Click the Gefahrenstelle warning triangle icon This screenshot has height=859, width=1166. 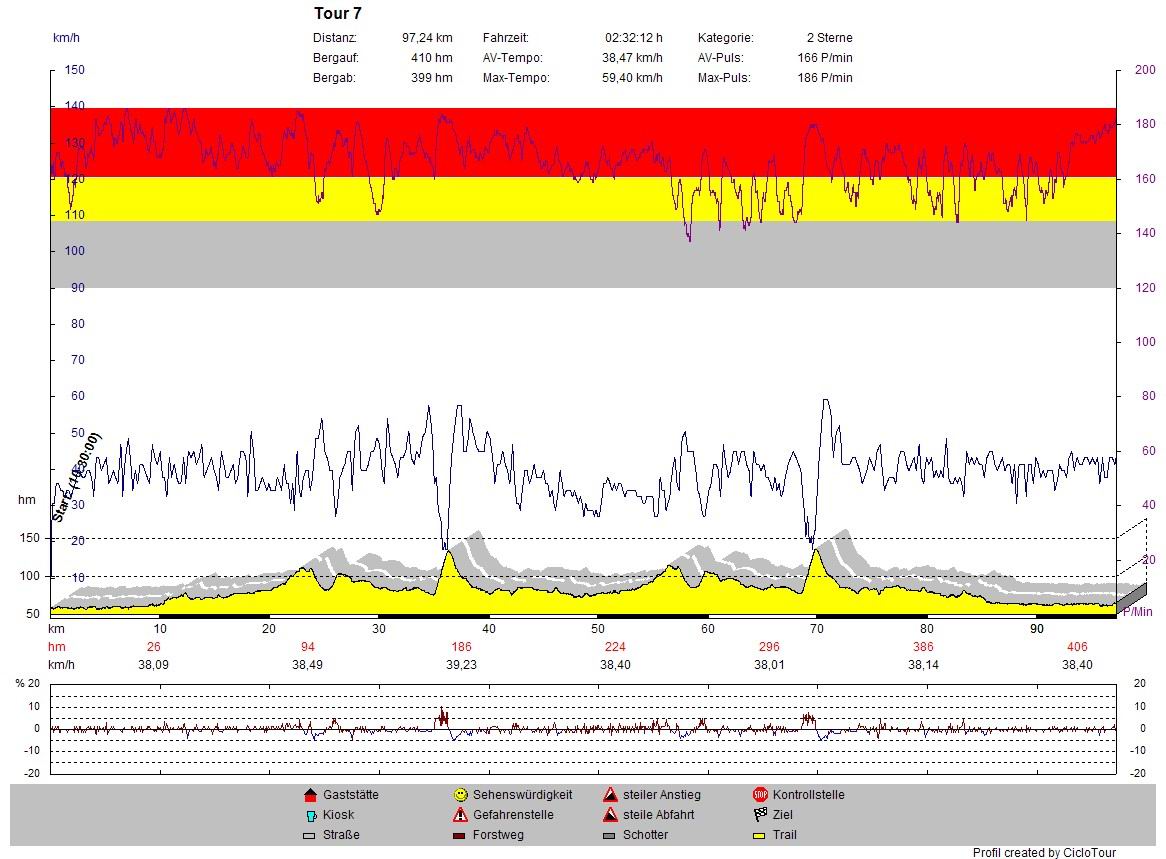coord(460,815)
